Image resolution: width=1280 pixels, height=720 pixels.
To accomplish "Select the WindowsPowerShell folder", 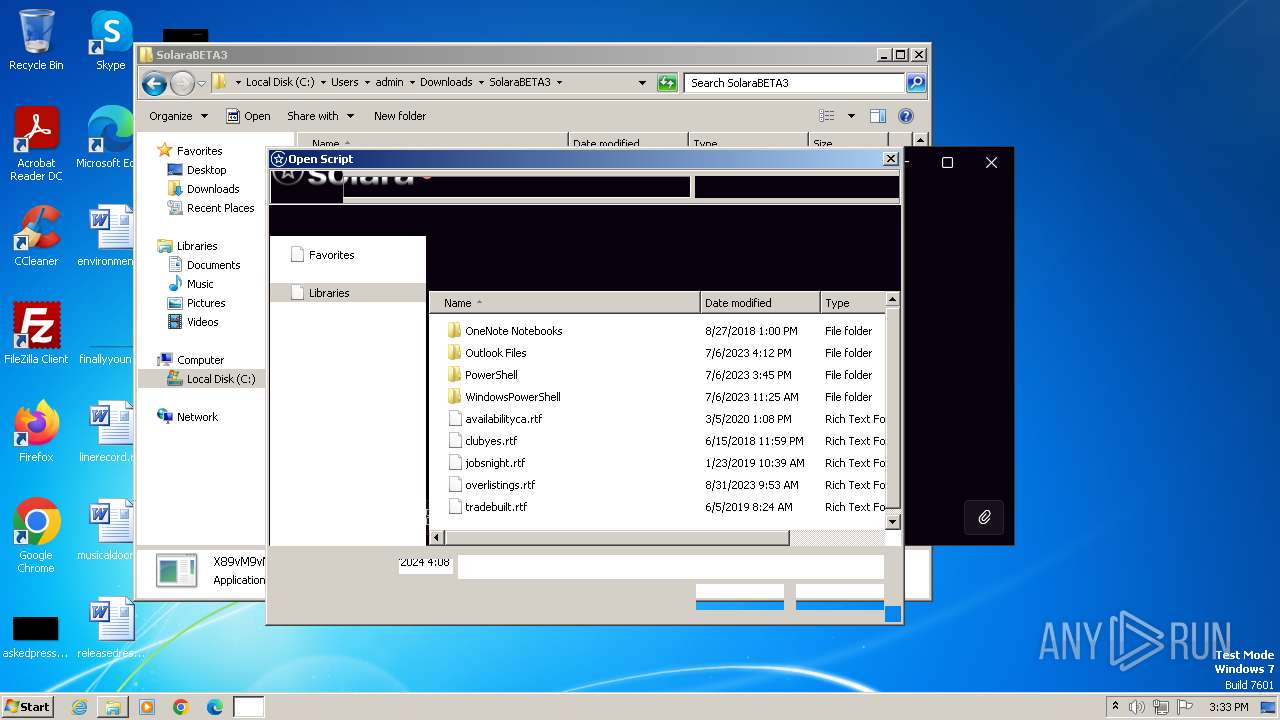I will point(512,397).
